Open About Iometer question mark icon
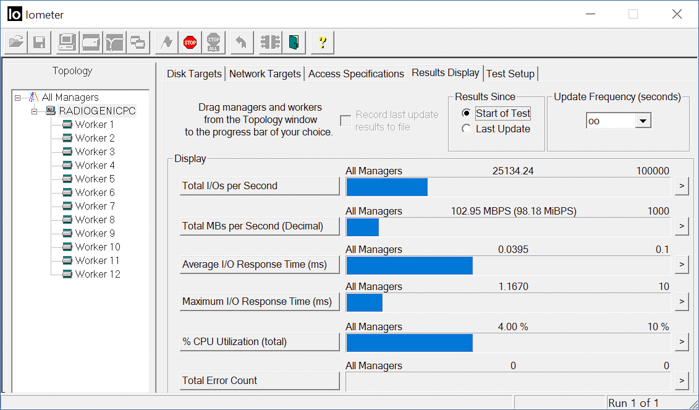This screenshot has width=699, height=410. pyautogui.click(x=322, y=43)
